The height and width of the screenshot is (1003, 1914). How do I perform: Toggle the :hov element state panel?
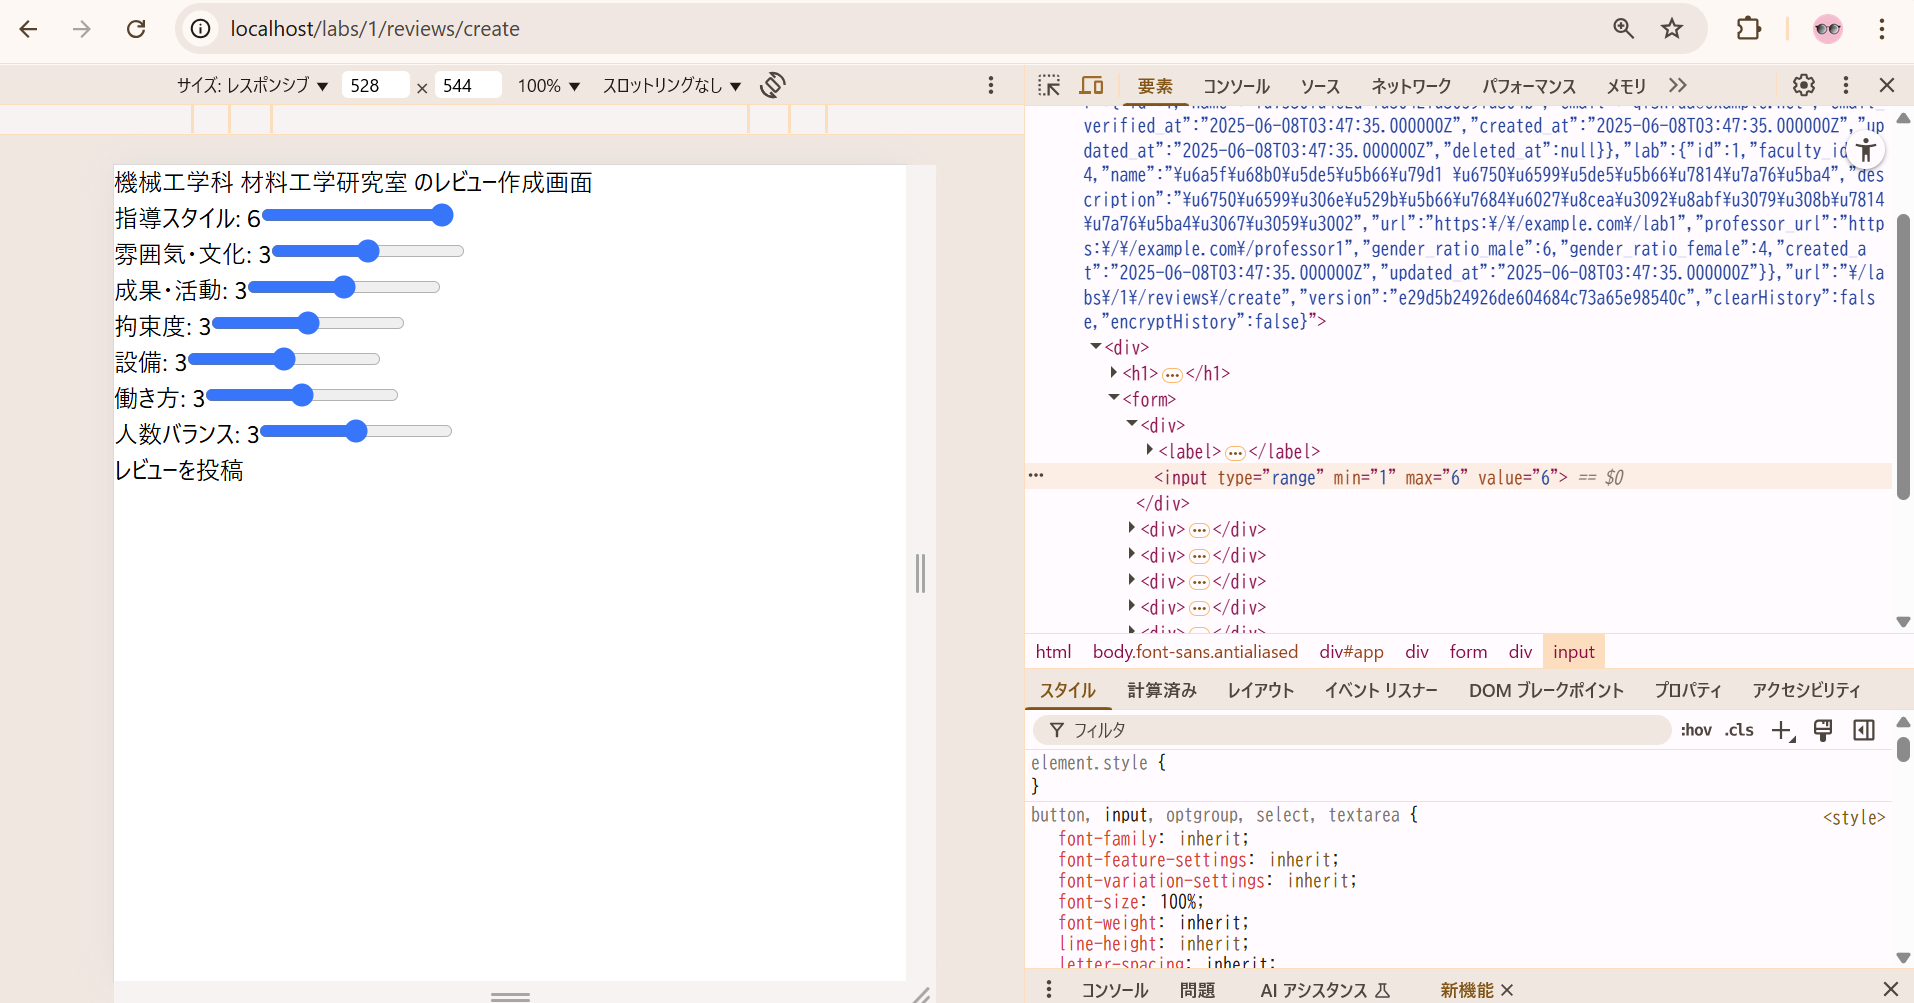coord(1696,730)
